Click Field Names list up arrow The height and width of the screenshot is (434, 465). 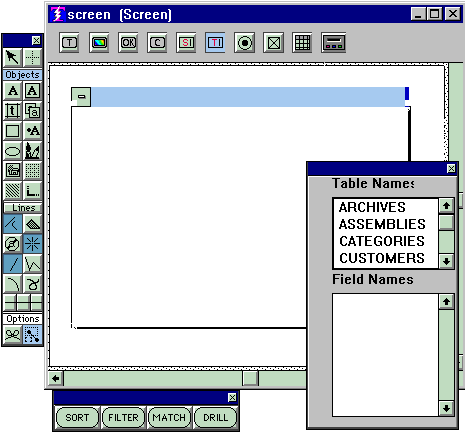(x=446, y=302)
